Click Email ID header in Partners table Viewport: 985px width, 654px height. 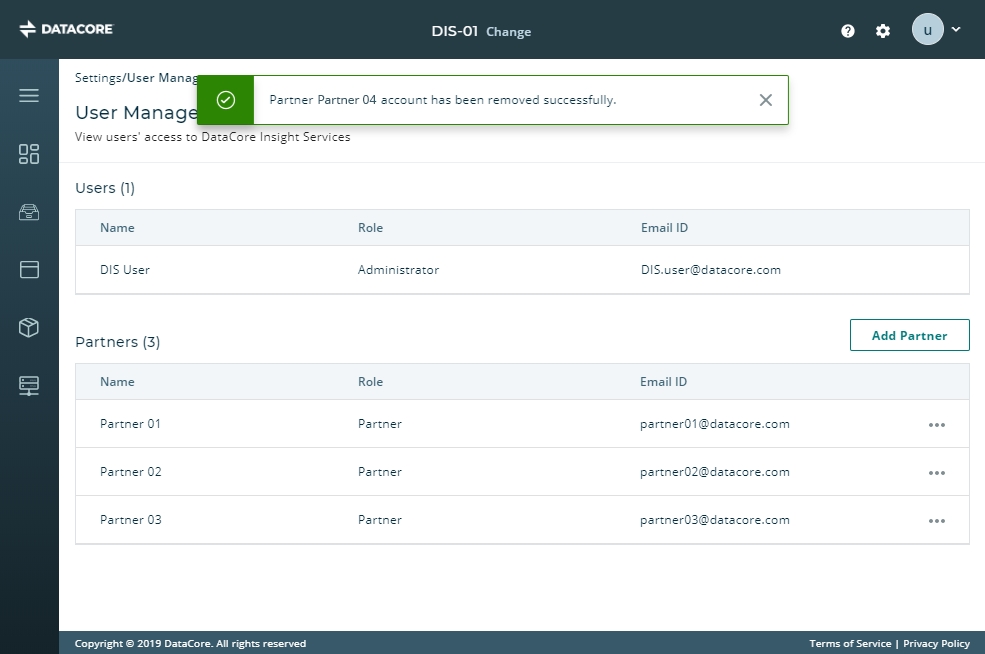point(663,382)
